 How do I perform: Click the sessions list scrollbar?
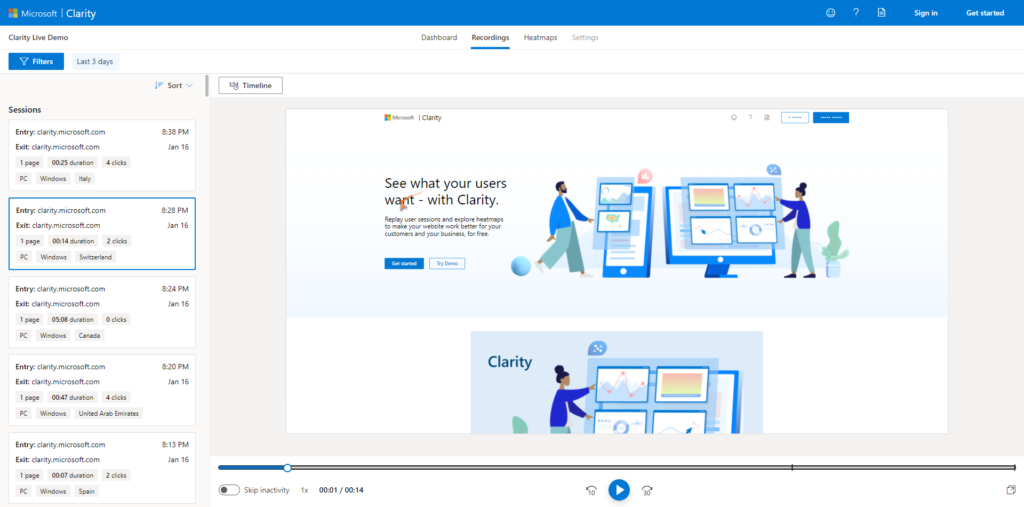pyautogui.click(x=207, y=86)
